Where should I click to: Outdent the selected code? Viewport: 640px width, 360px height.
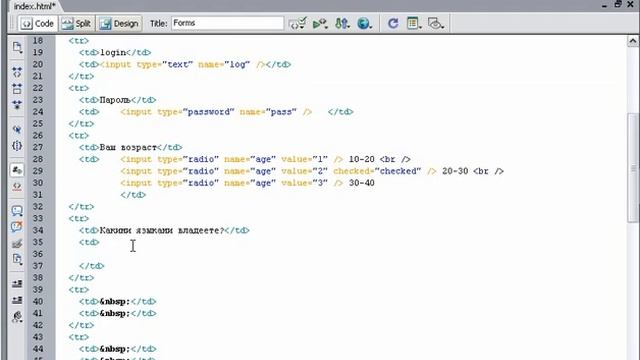click(17, 300)
